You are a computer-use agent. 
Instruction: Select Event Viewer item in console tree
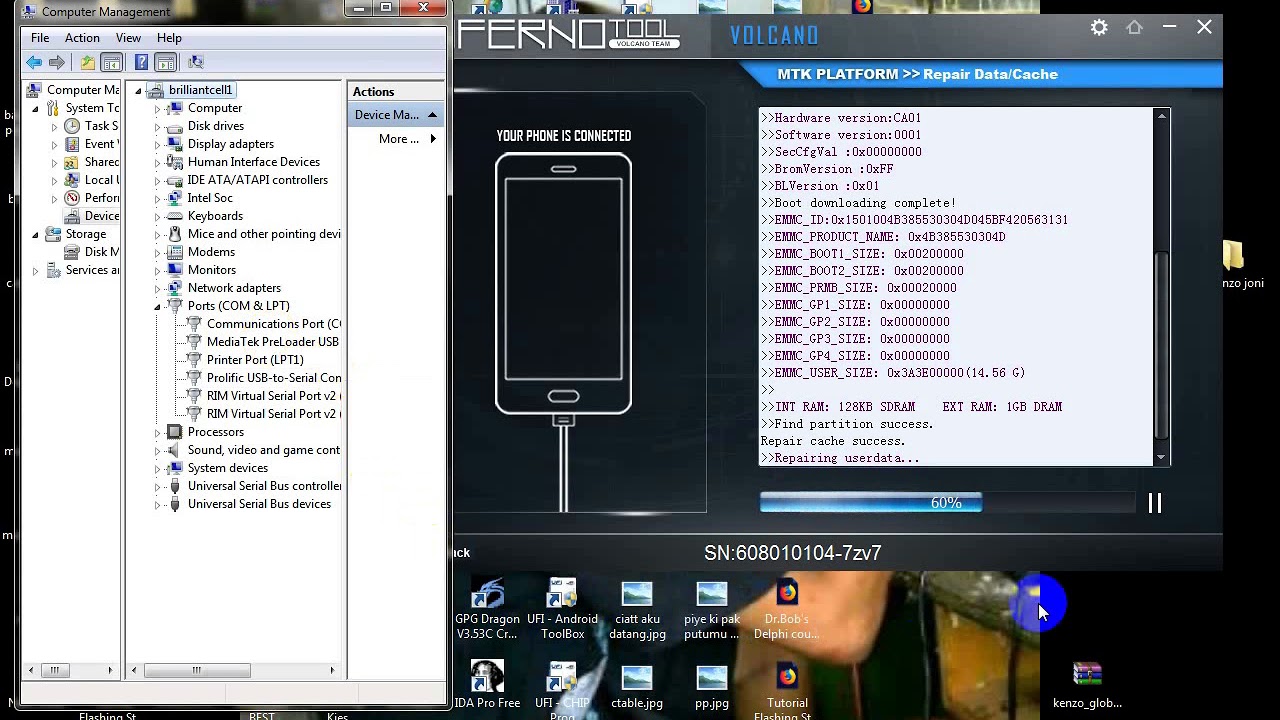91,144
